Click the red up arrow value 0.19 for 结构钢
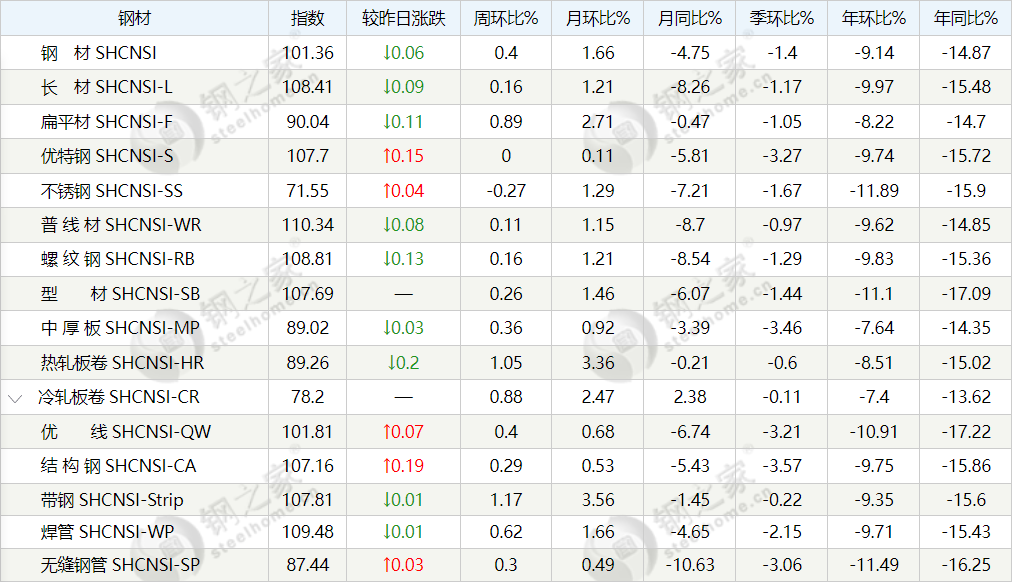The height and width of the screenshot is (582, 1013). point(403,466)
